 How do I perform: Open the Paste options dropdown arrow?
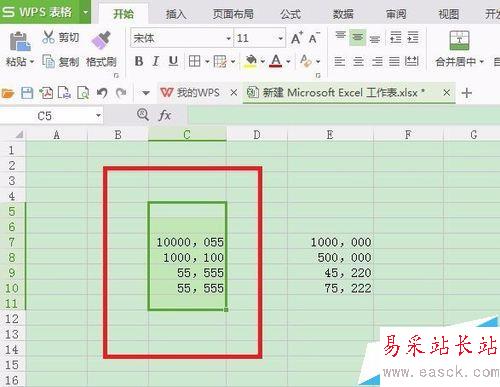(32, 62)
